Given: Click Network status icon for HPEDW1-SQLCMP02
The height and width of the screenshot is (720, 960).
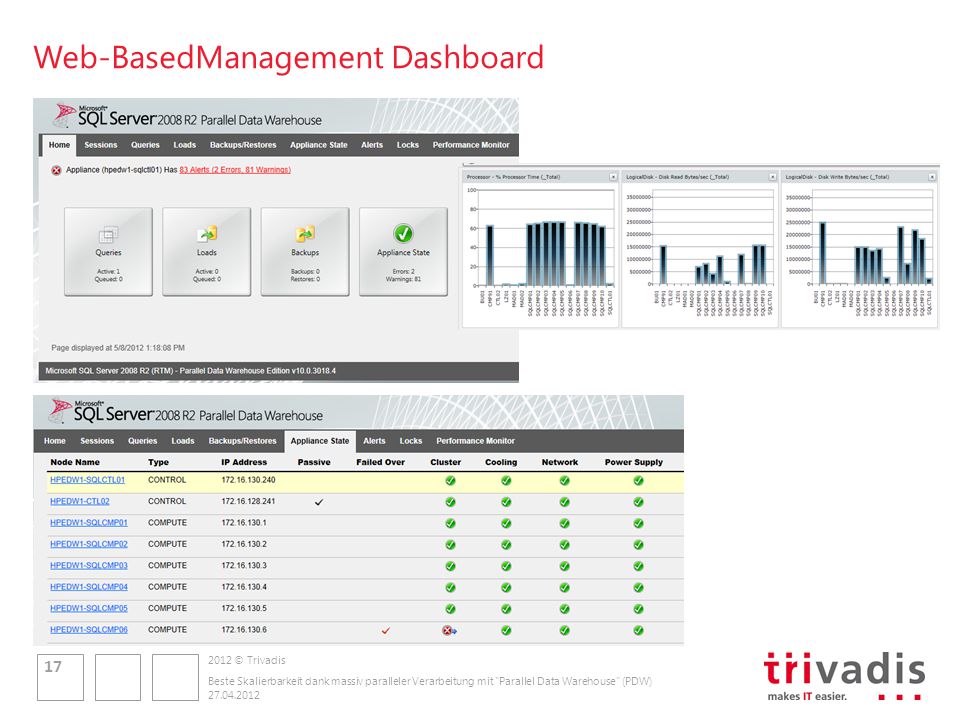Looking at the screenshot, I should (564, 545).
